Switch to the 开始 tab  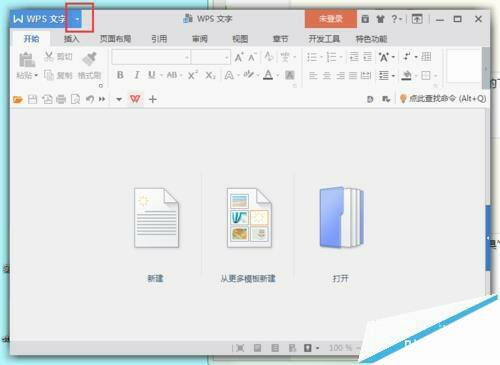31,39
